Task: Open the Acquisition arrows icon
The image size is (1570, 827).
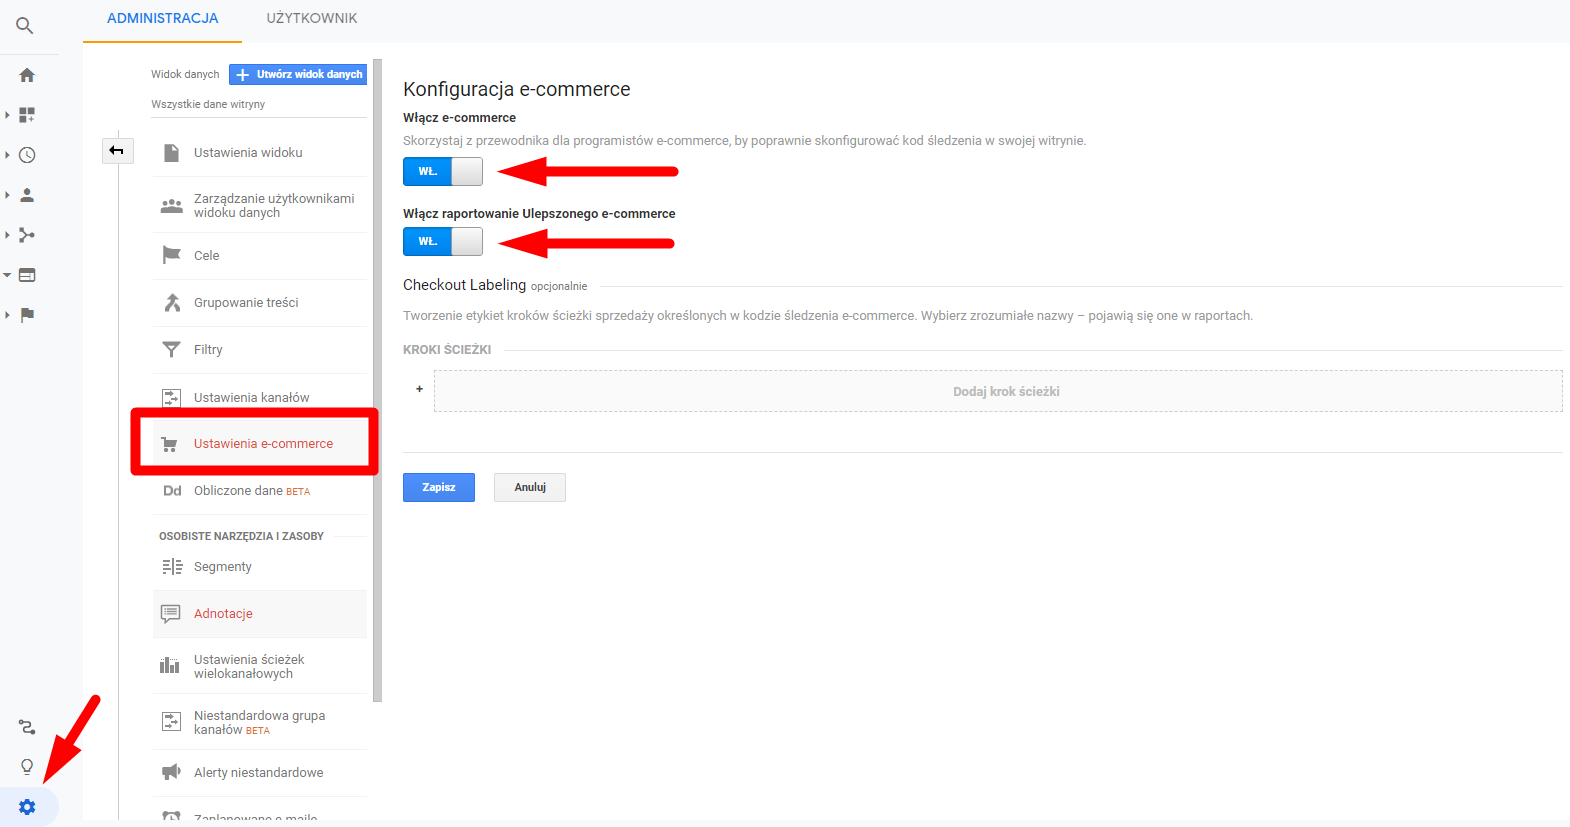Action: pos(27,235)
